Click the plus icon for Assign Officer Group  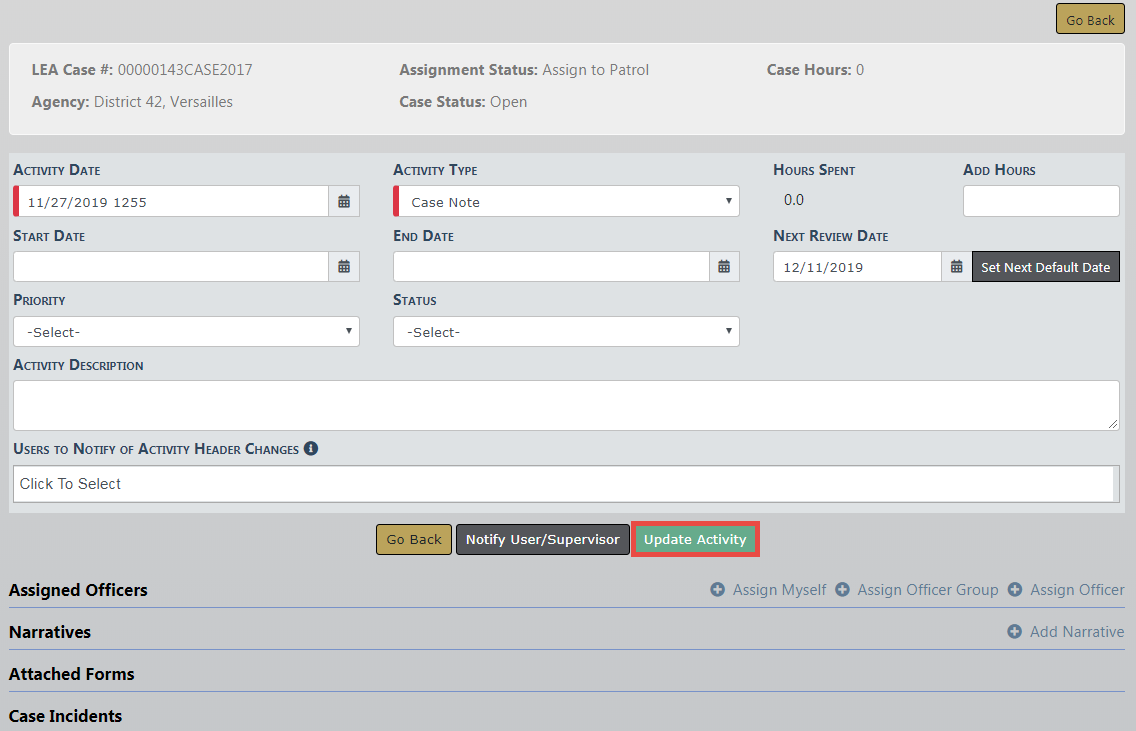[842, 590]
